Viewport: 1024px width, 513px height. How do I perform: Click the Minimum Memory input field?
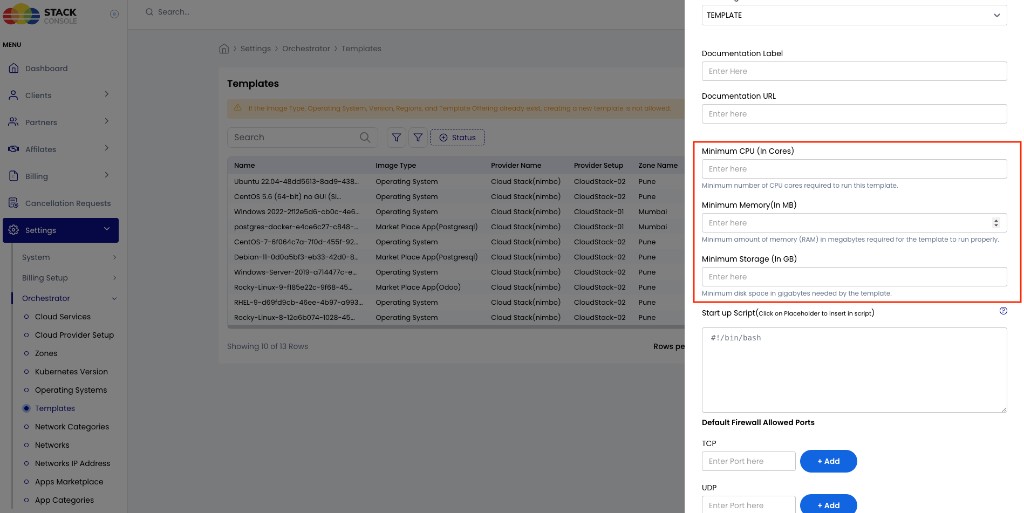tap(854, 223)
